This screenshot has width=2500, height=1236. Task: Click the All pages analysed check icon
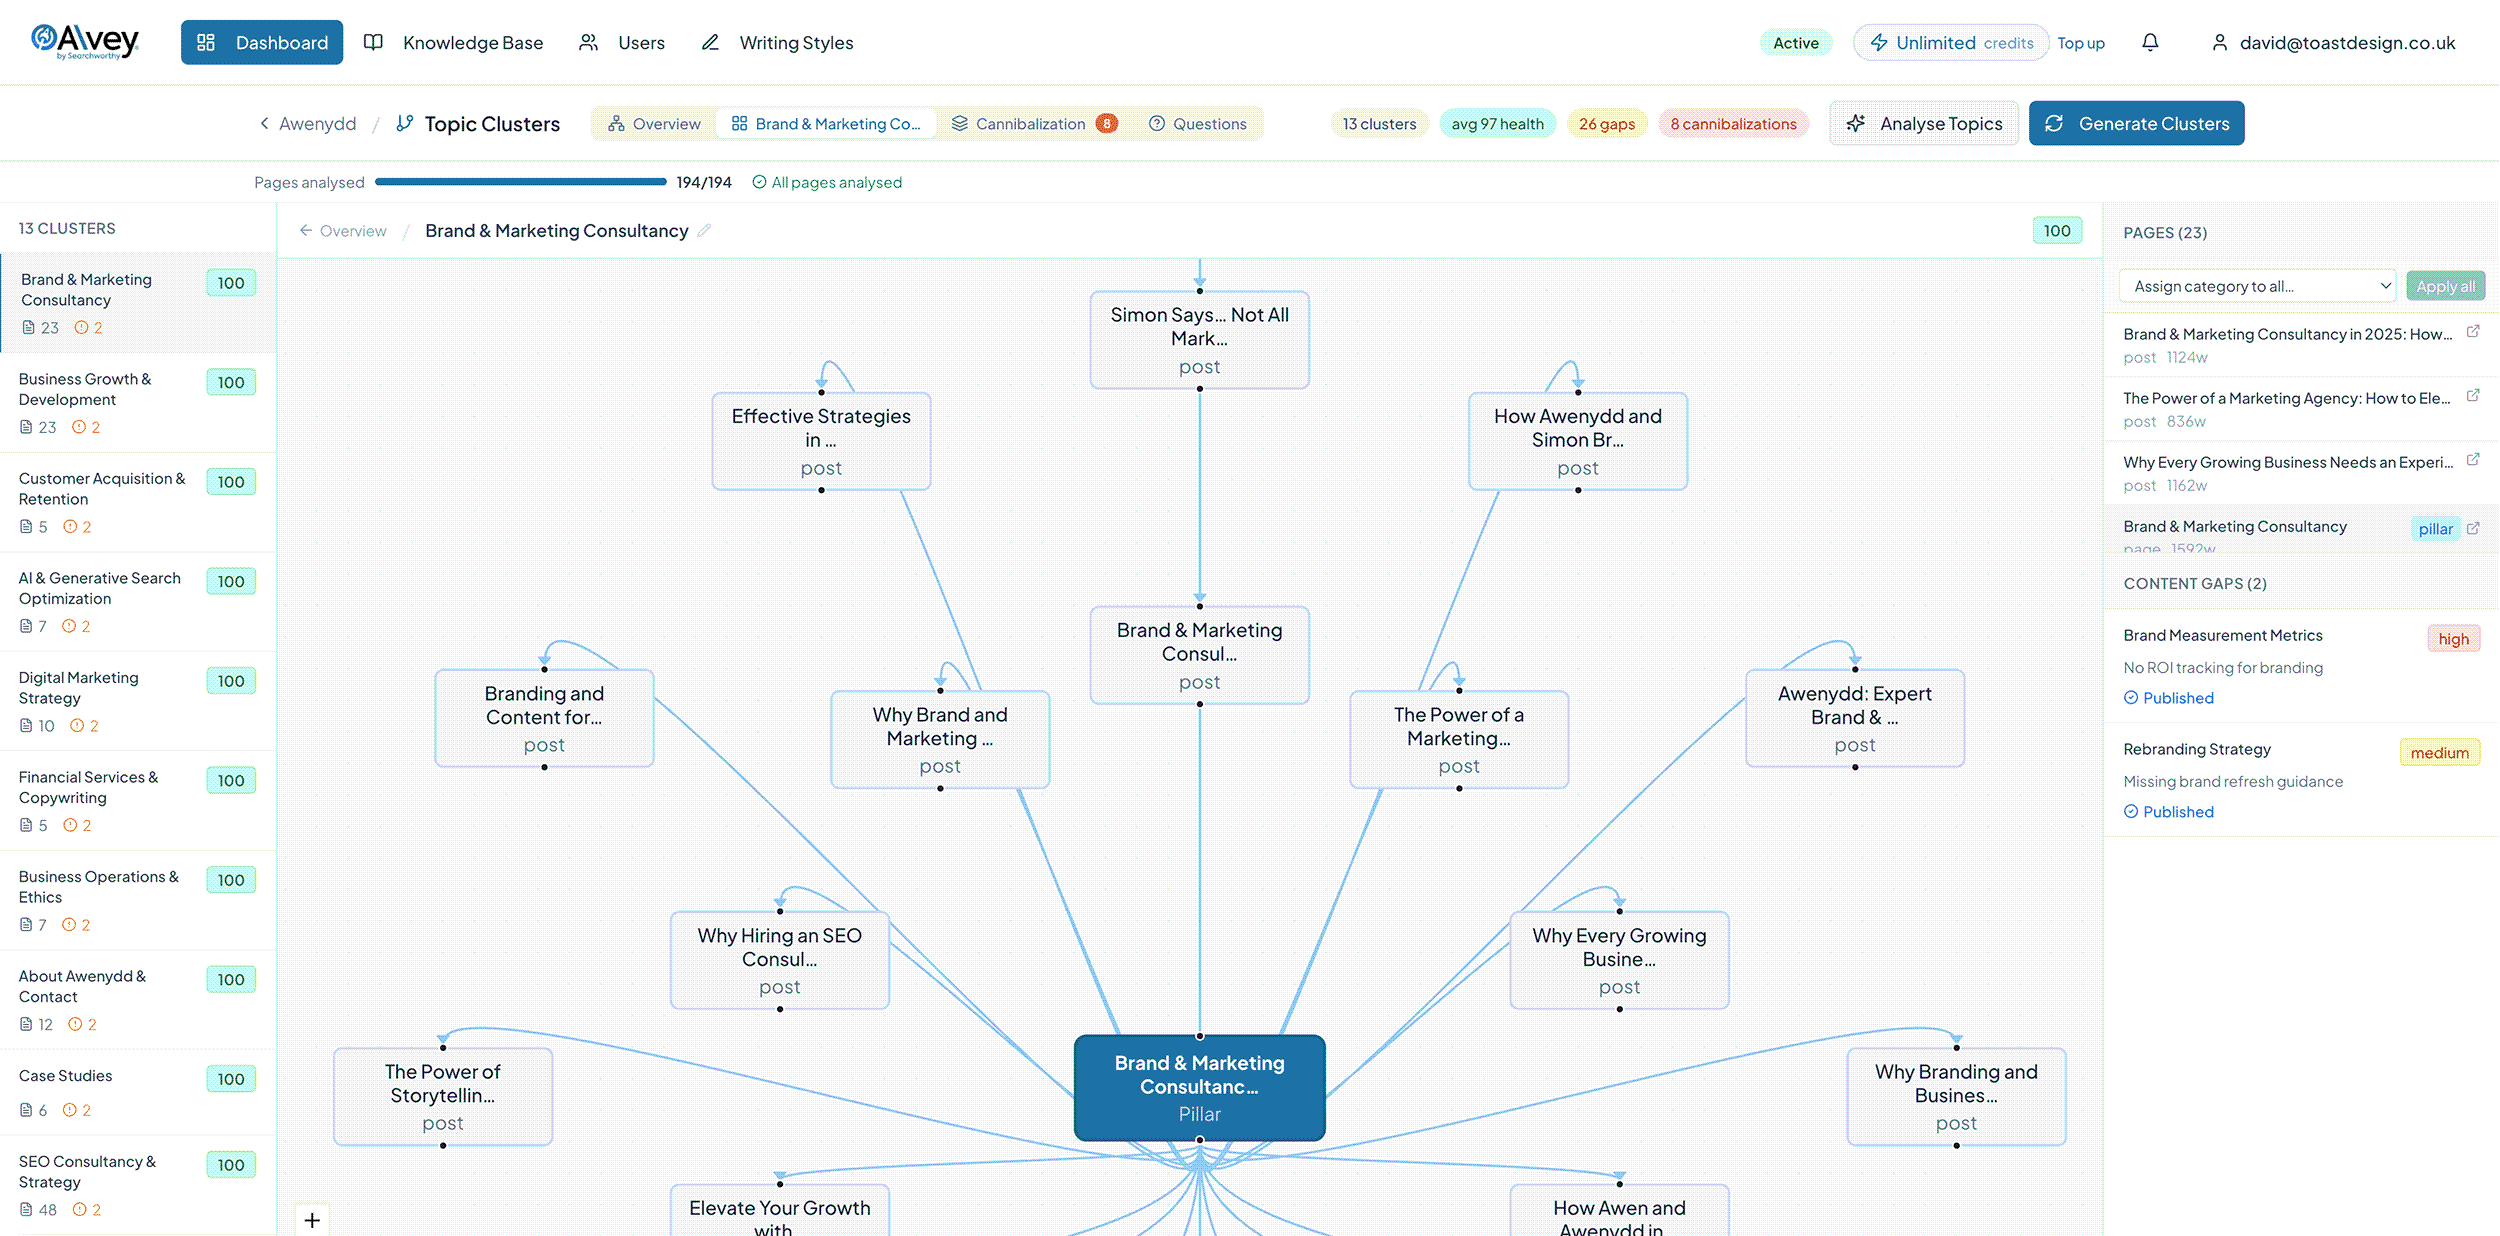tap(759, 182)
